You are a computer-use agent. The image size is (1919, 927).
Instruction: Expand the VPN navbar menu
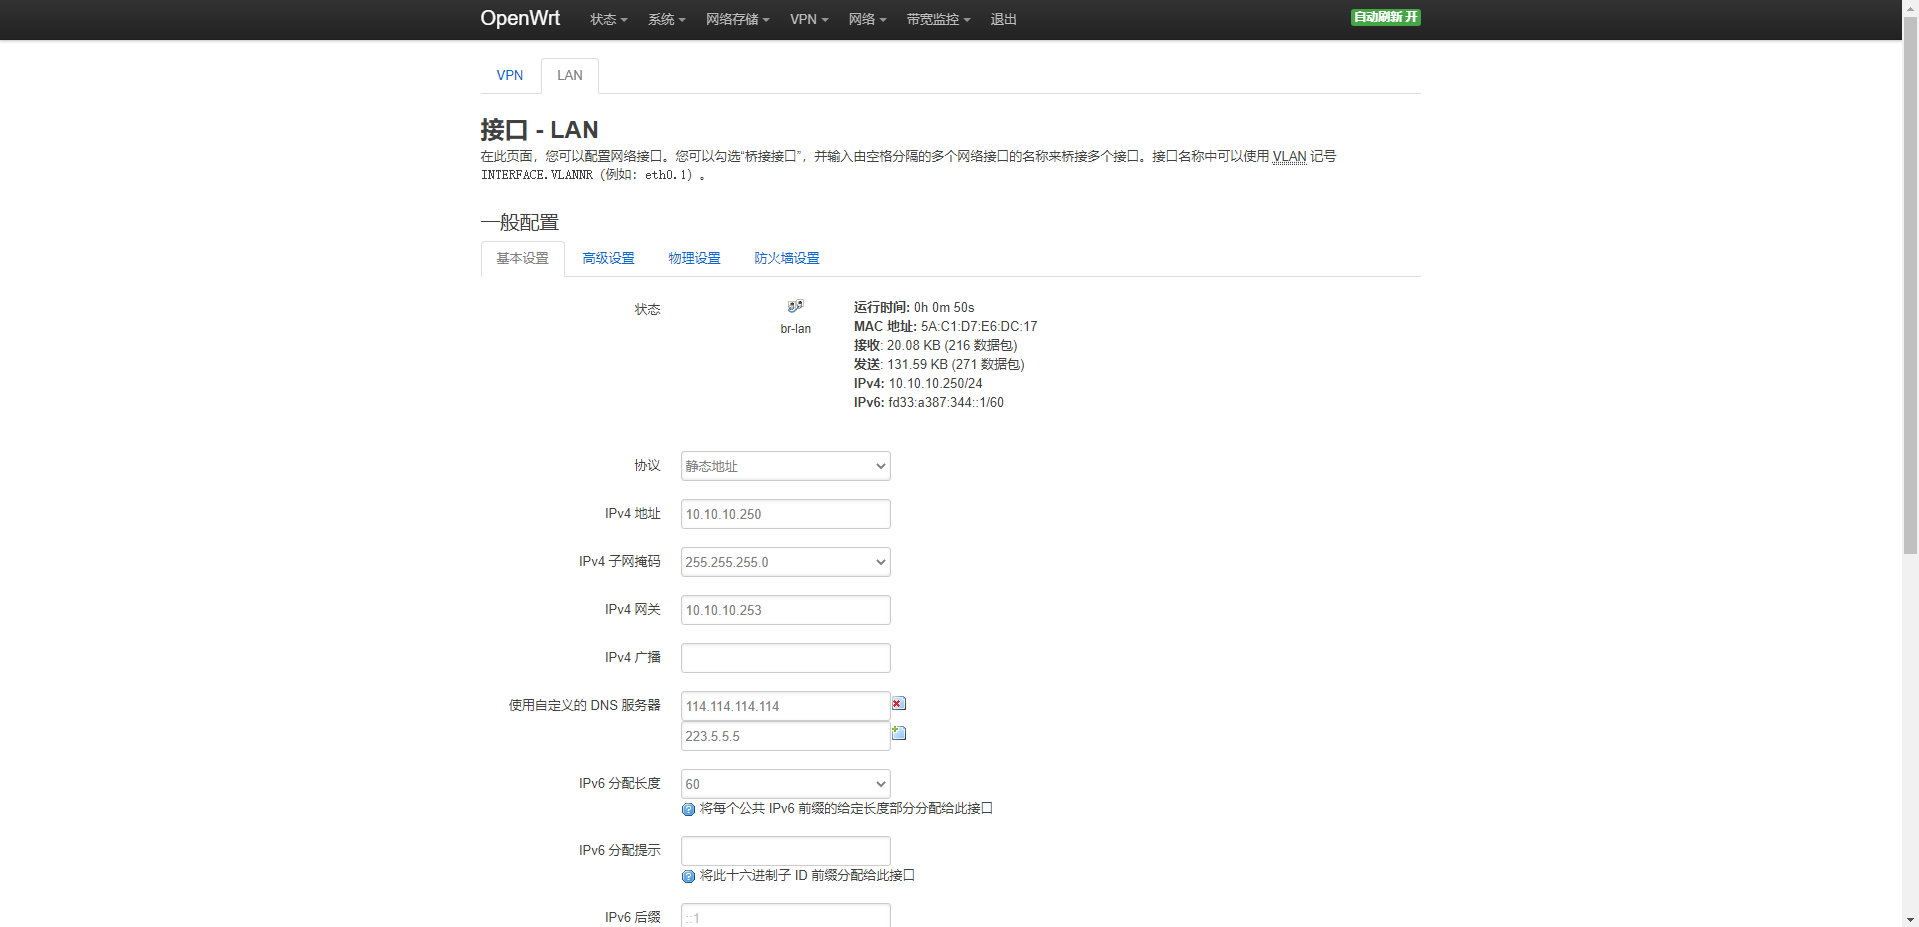click(x=809, y=19)
